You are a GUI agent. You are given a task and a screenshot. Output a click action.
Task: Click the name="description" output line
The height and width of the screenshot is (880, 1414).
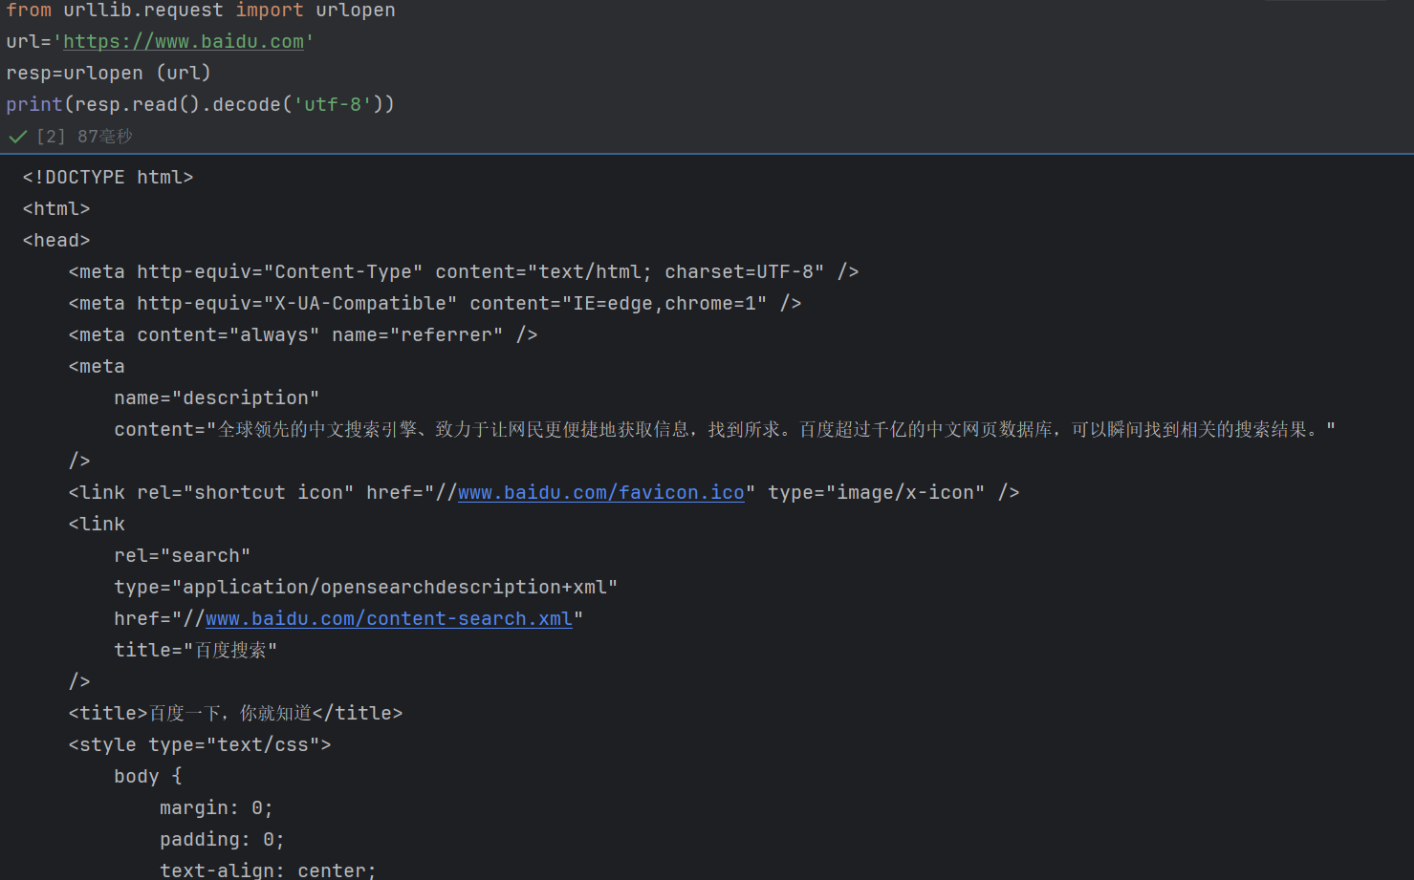217,397
